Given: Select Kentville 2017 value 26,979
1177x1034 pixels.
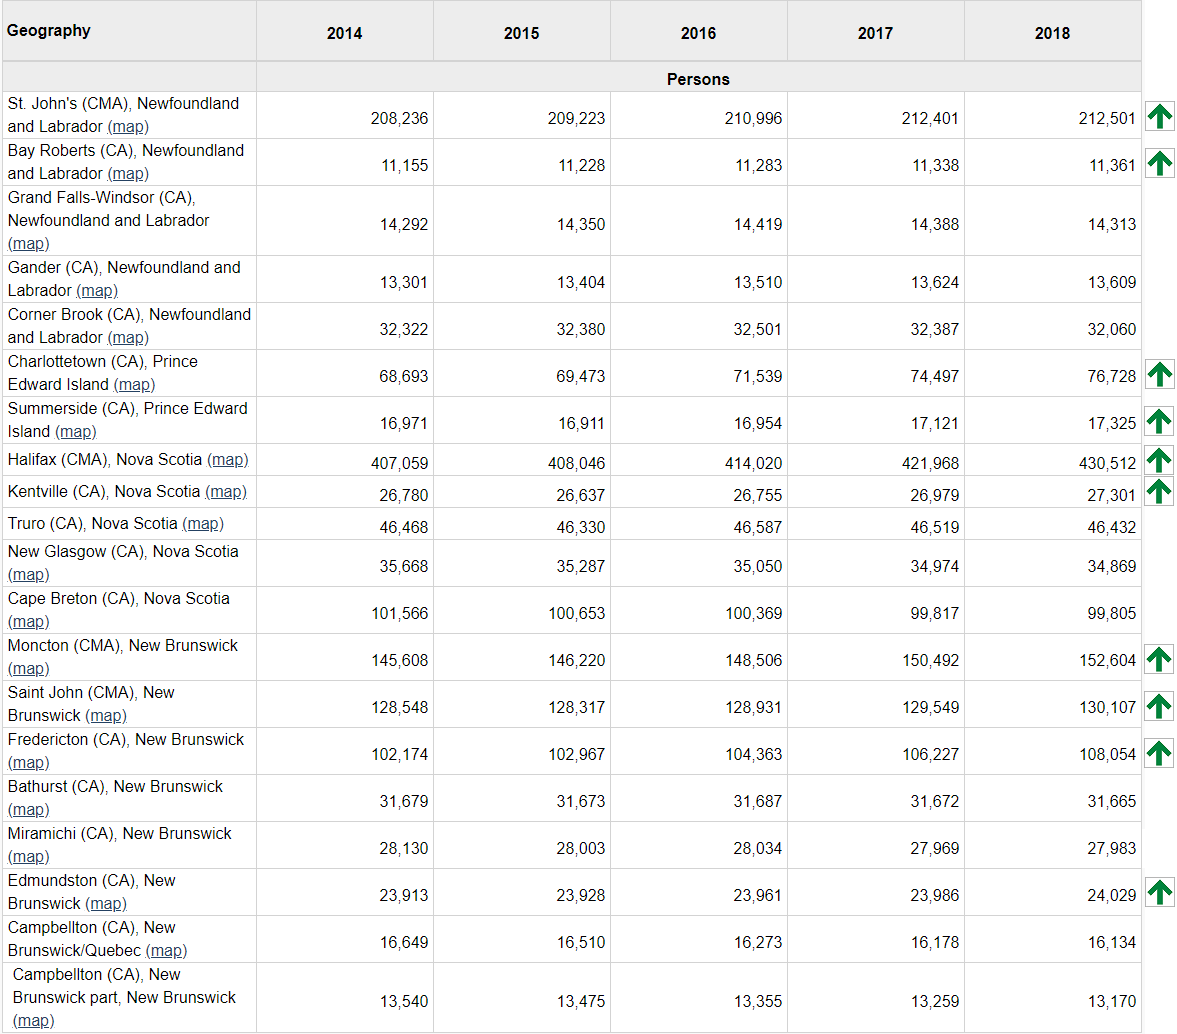Looking at the screenshot, I should tap(935, 496).
